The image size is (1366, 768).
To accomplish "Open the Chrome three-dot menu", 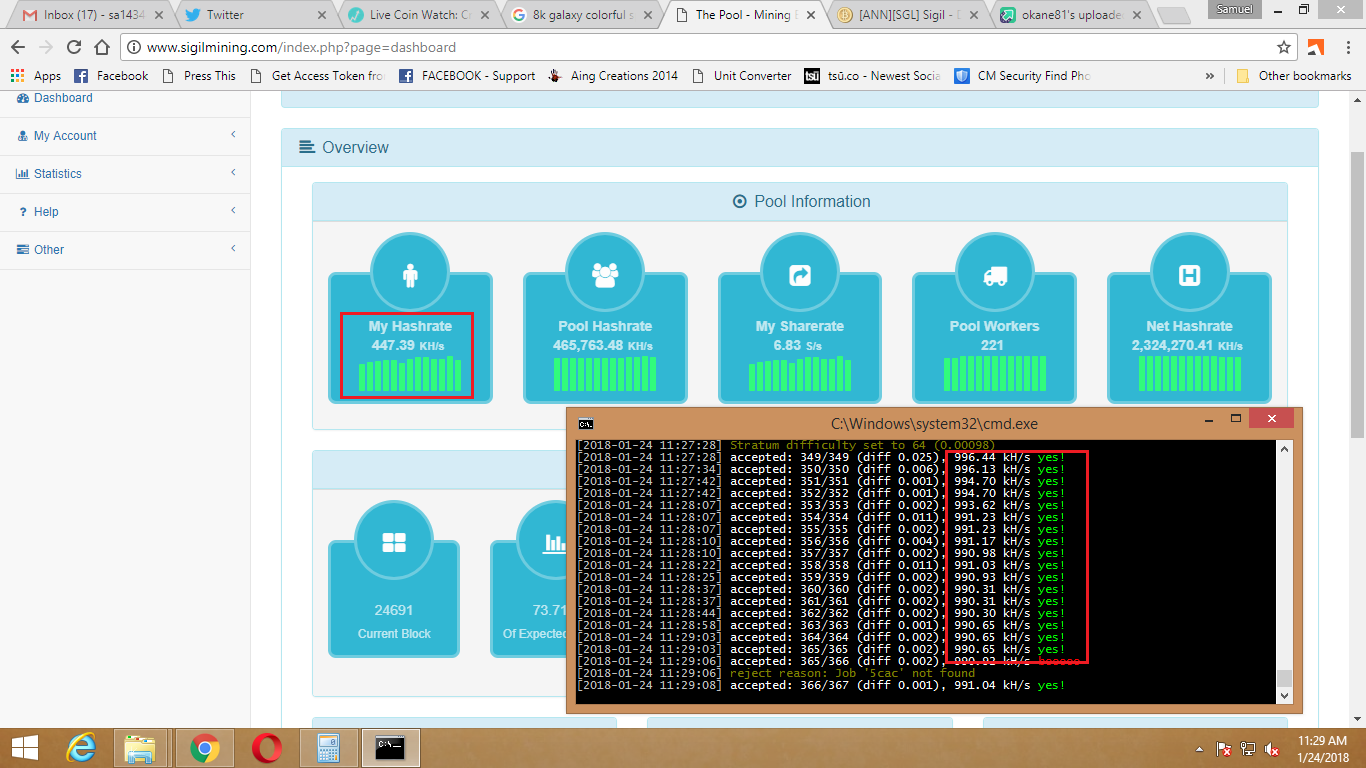I will click(1348, 47).
